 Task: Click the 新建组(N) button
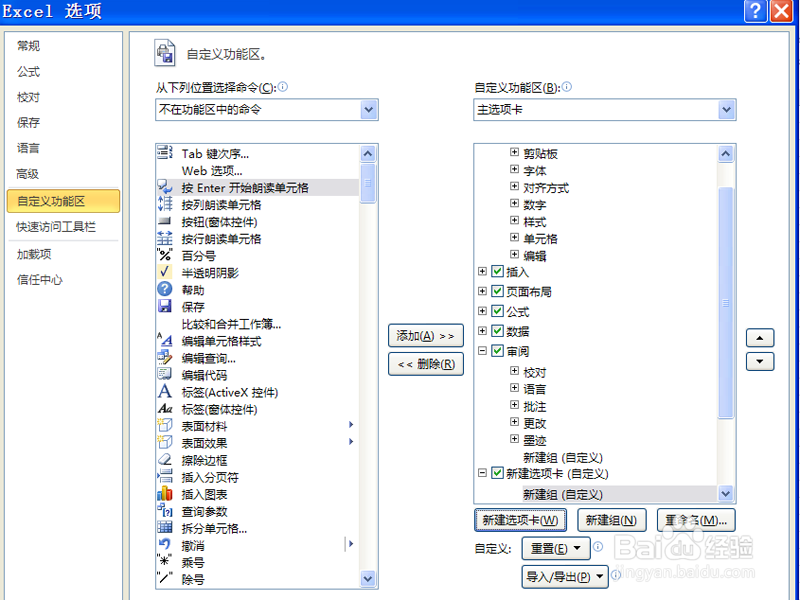point(611,520)
